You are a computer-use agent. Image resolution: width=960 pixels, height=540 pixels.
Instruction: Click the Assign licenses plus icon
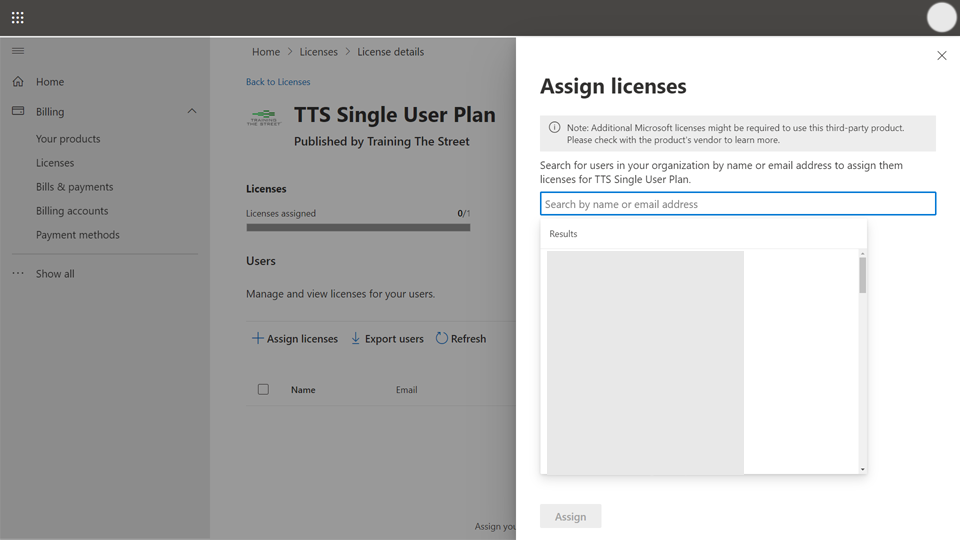(258, 338)
